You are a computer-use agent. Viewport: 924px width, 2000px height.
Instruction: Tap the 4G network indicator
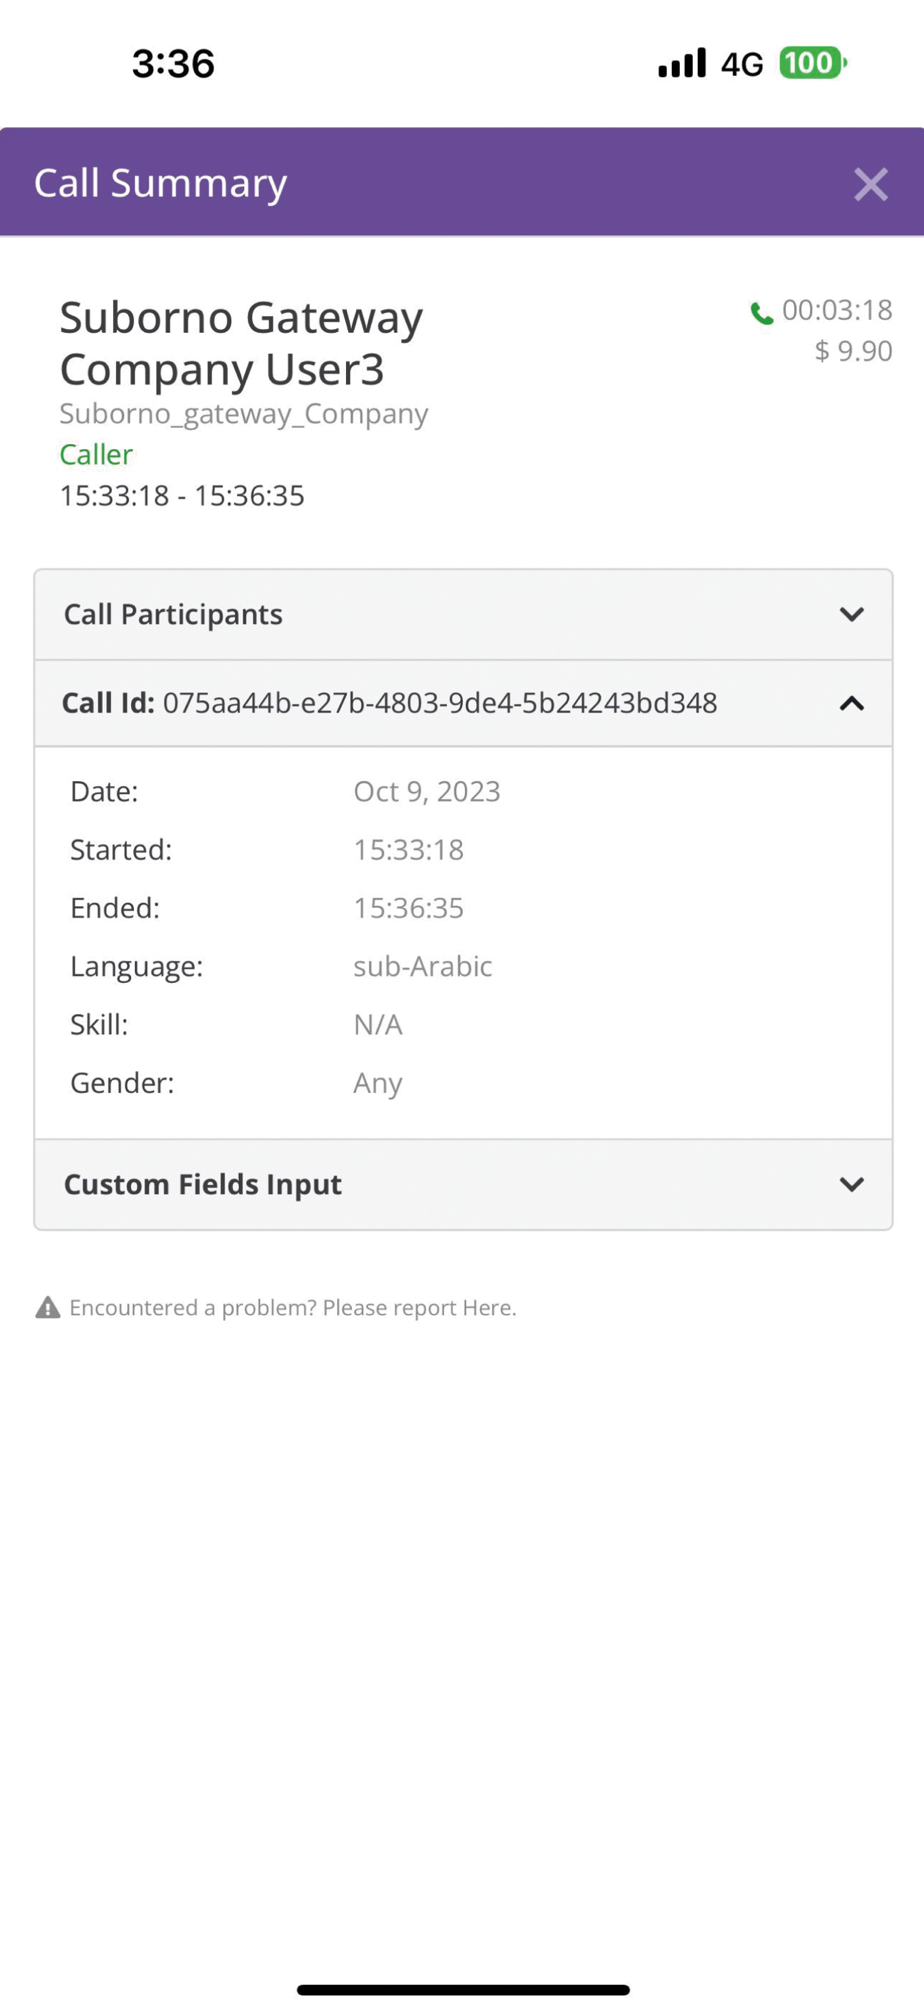(742, 65)
